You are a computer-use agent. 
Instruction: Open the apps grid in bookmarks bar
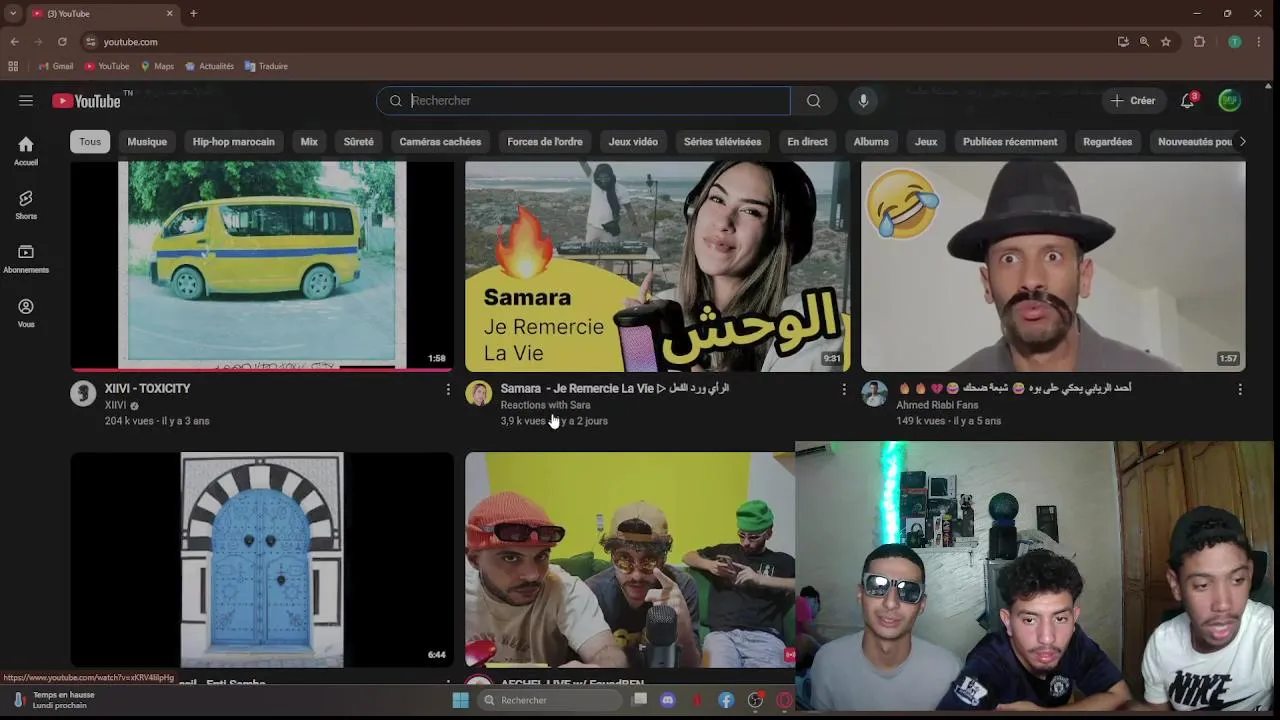[13, 66]
